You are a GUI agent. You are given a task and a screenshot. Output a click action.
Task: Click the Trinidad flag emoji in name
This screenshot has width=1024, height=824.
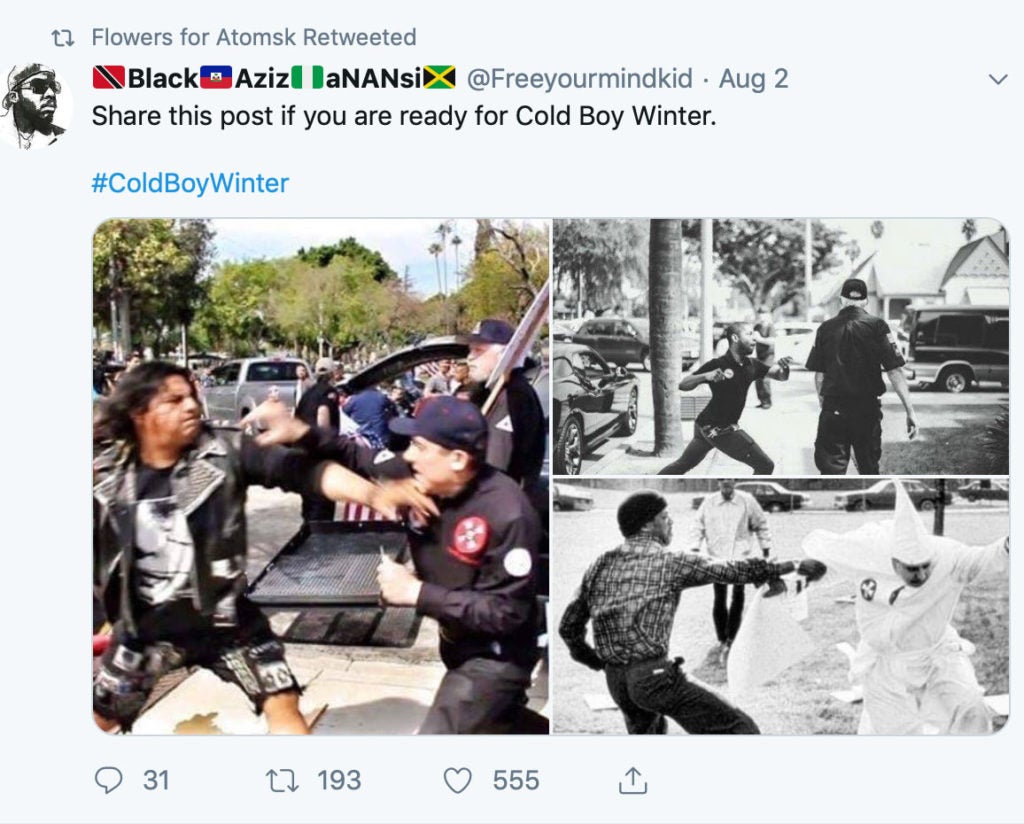[108, 78]
